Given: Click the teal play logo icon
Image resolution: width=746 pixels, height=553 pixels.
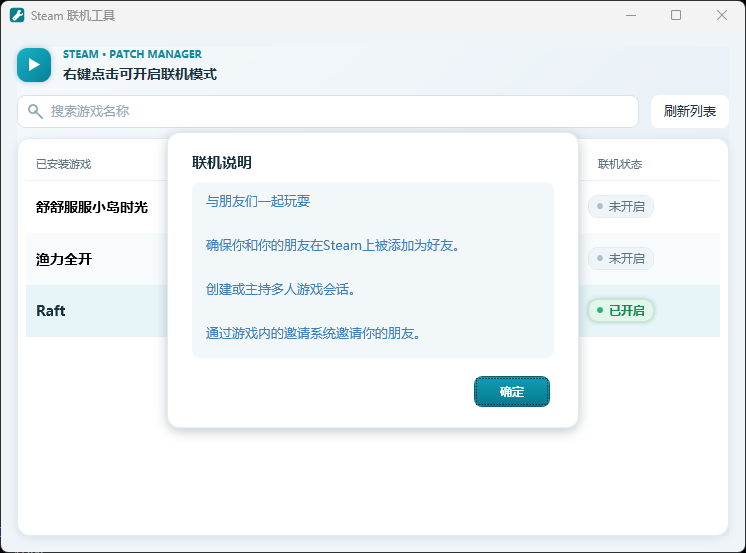Looking at the screenshot, I should click(34, 65).
